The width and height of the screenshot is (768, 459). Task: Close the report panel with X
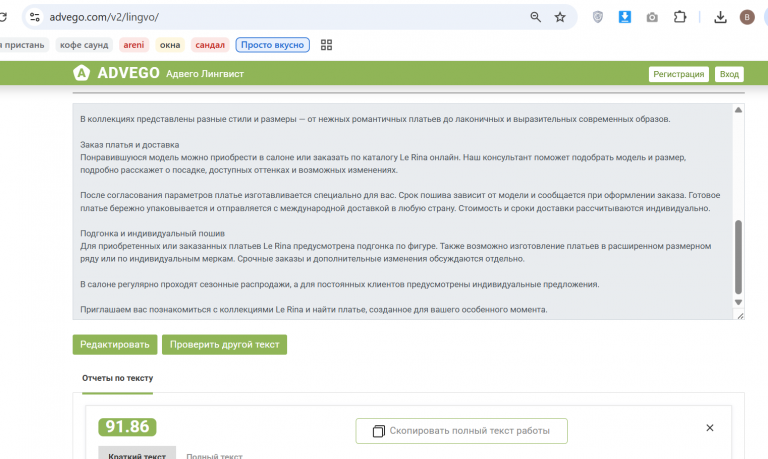(710, 428)
